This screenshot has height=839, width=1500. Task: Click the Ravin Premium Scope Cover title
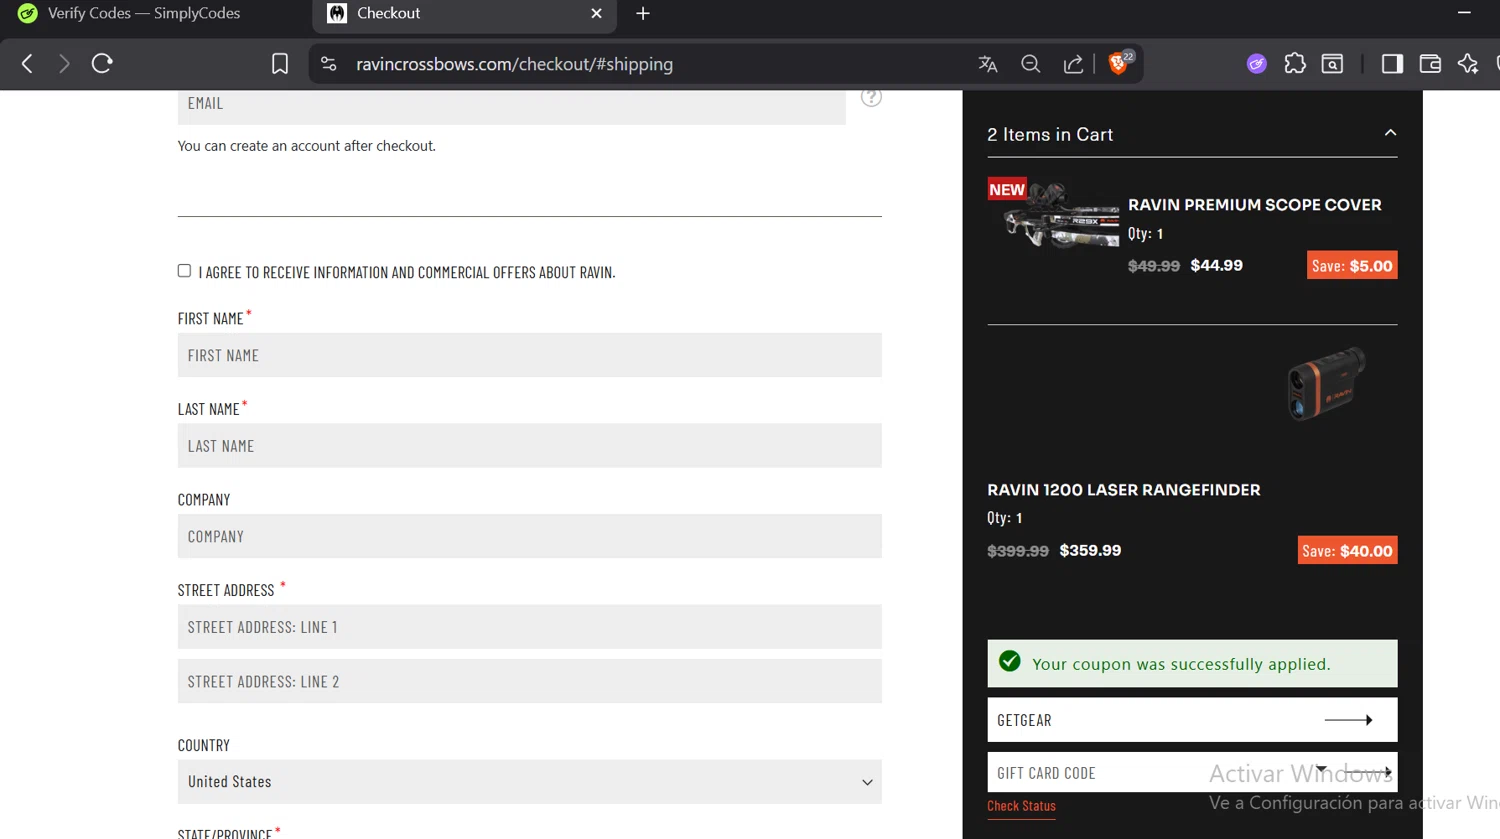coord(1254,205)
